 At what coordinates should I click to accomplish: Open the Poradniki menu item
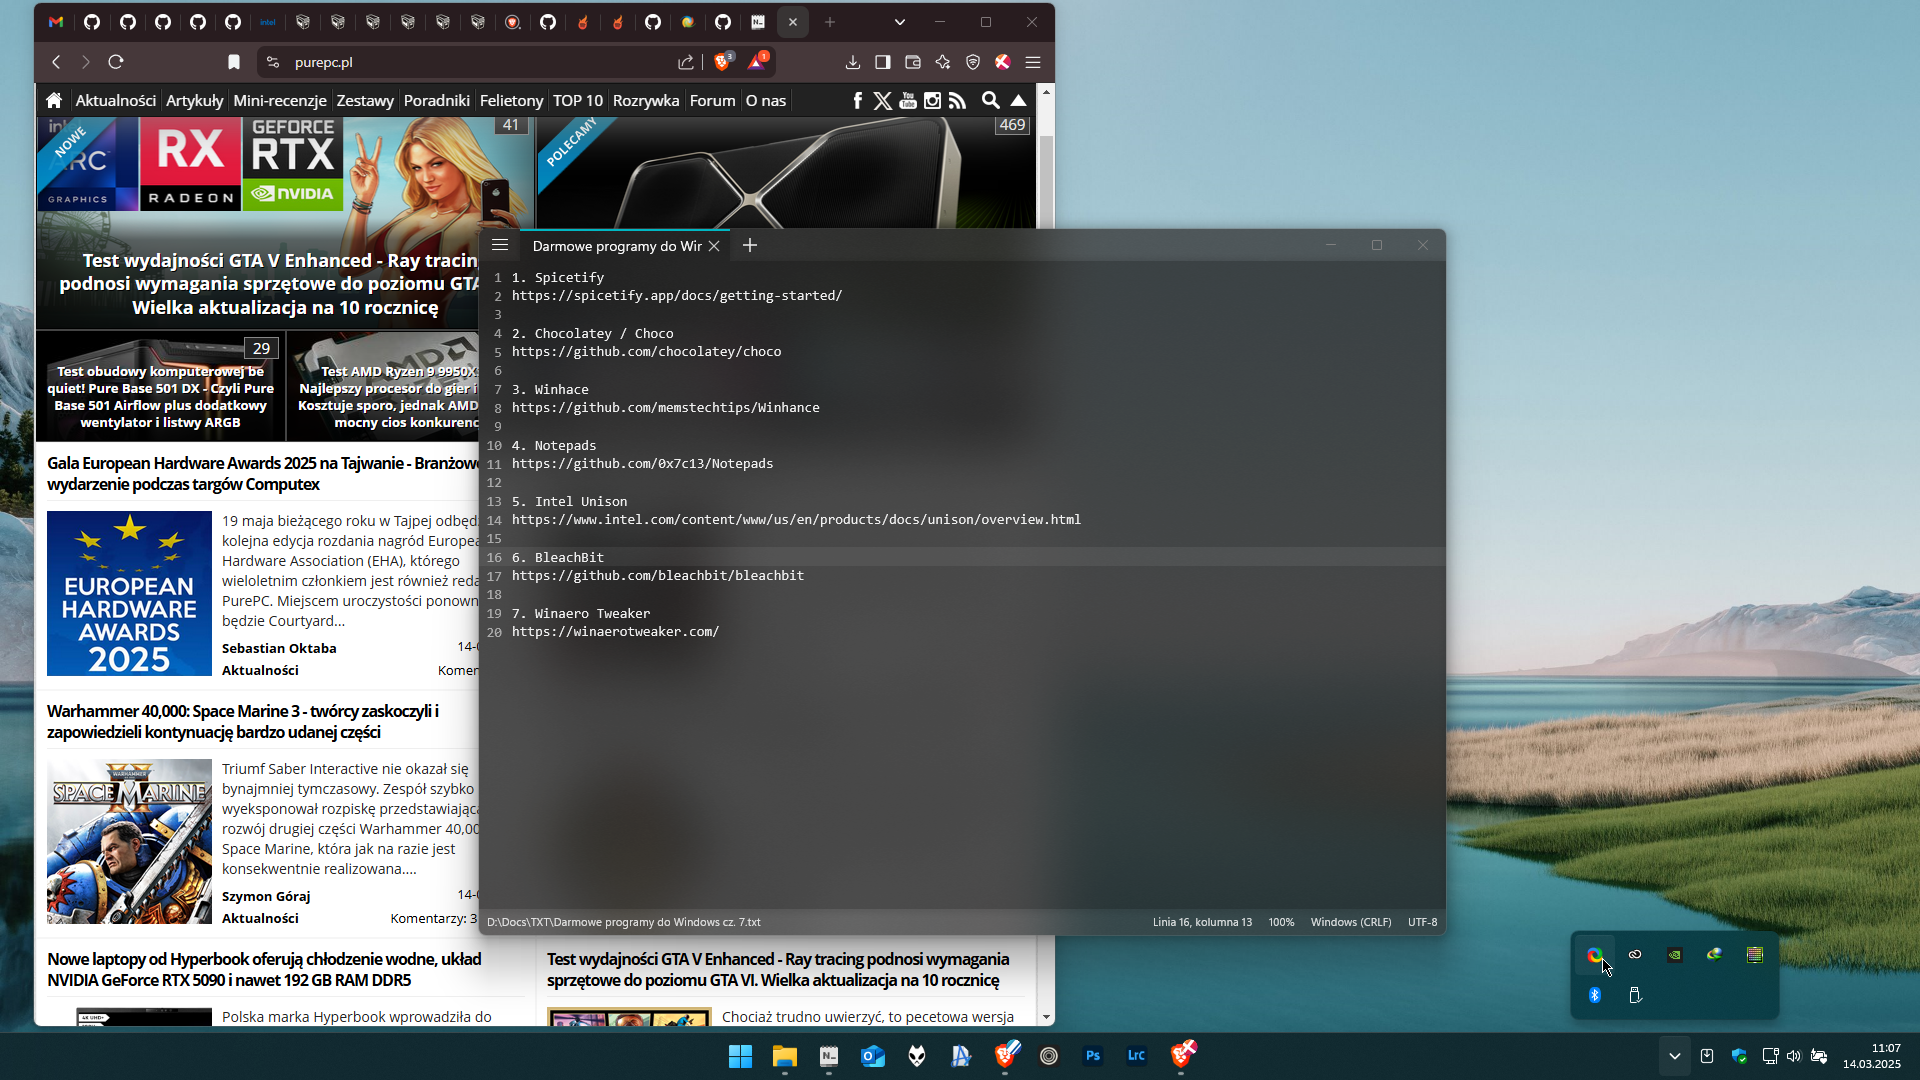coord(437,100)
